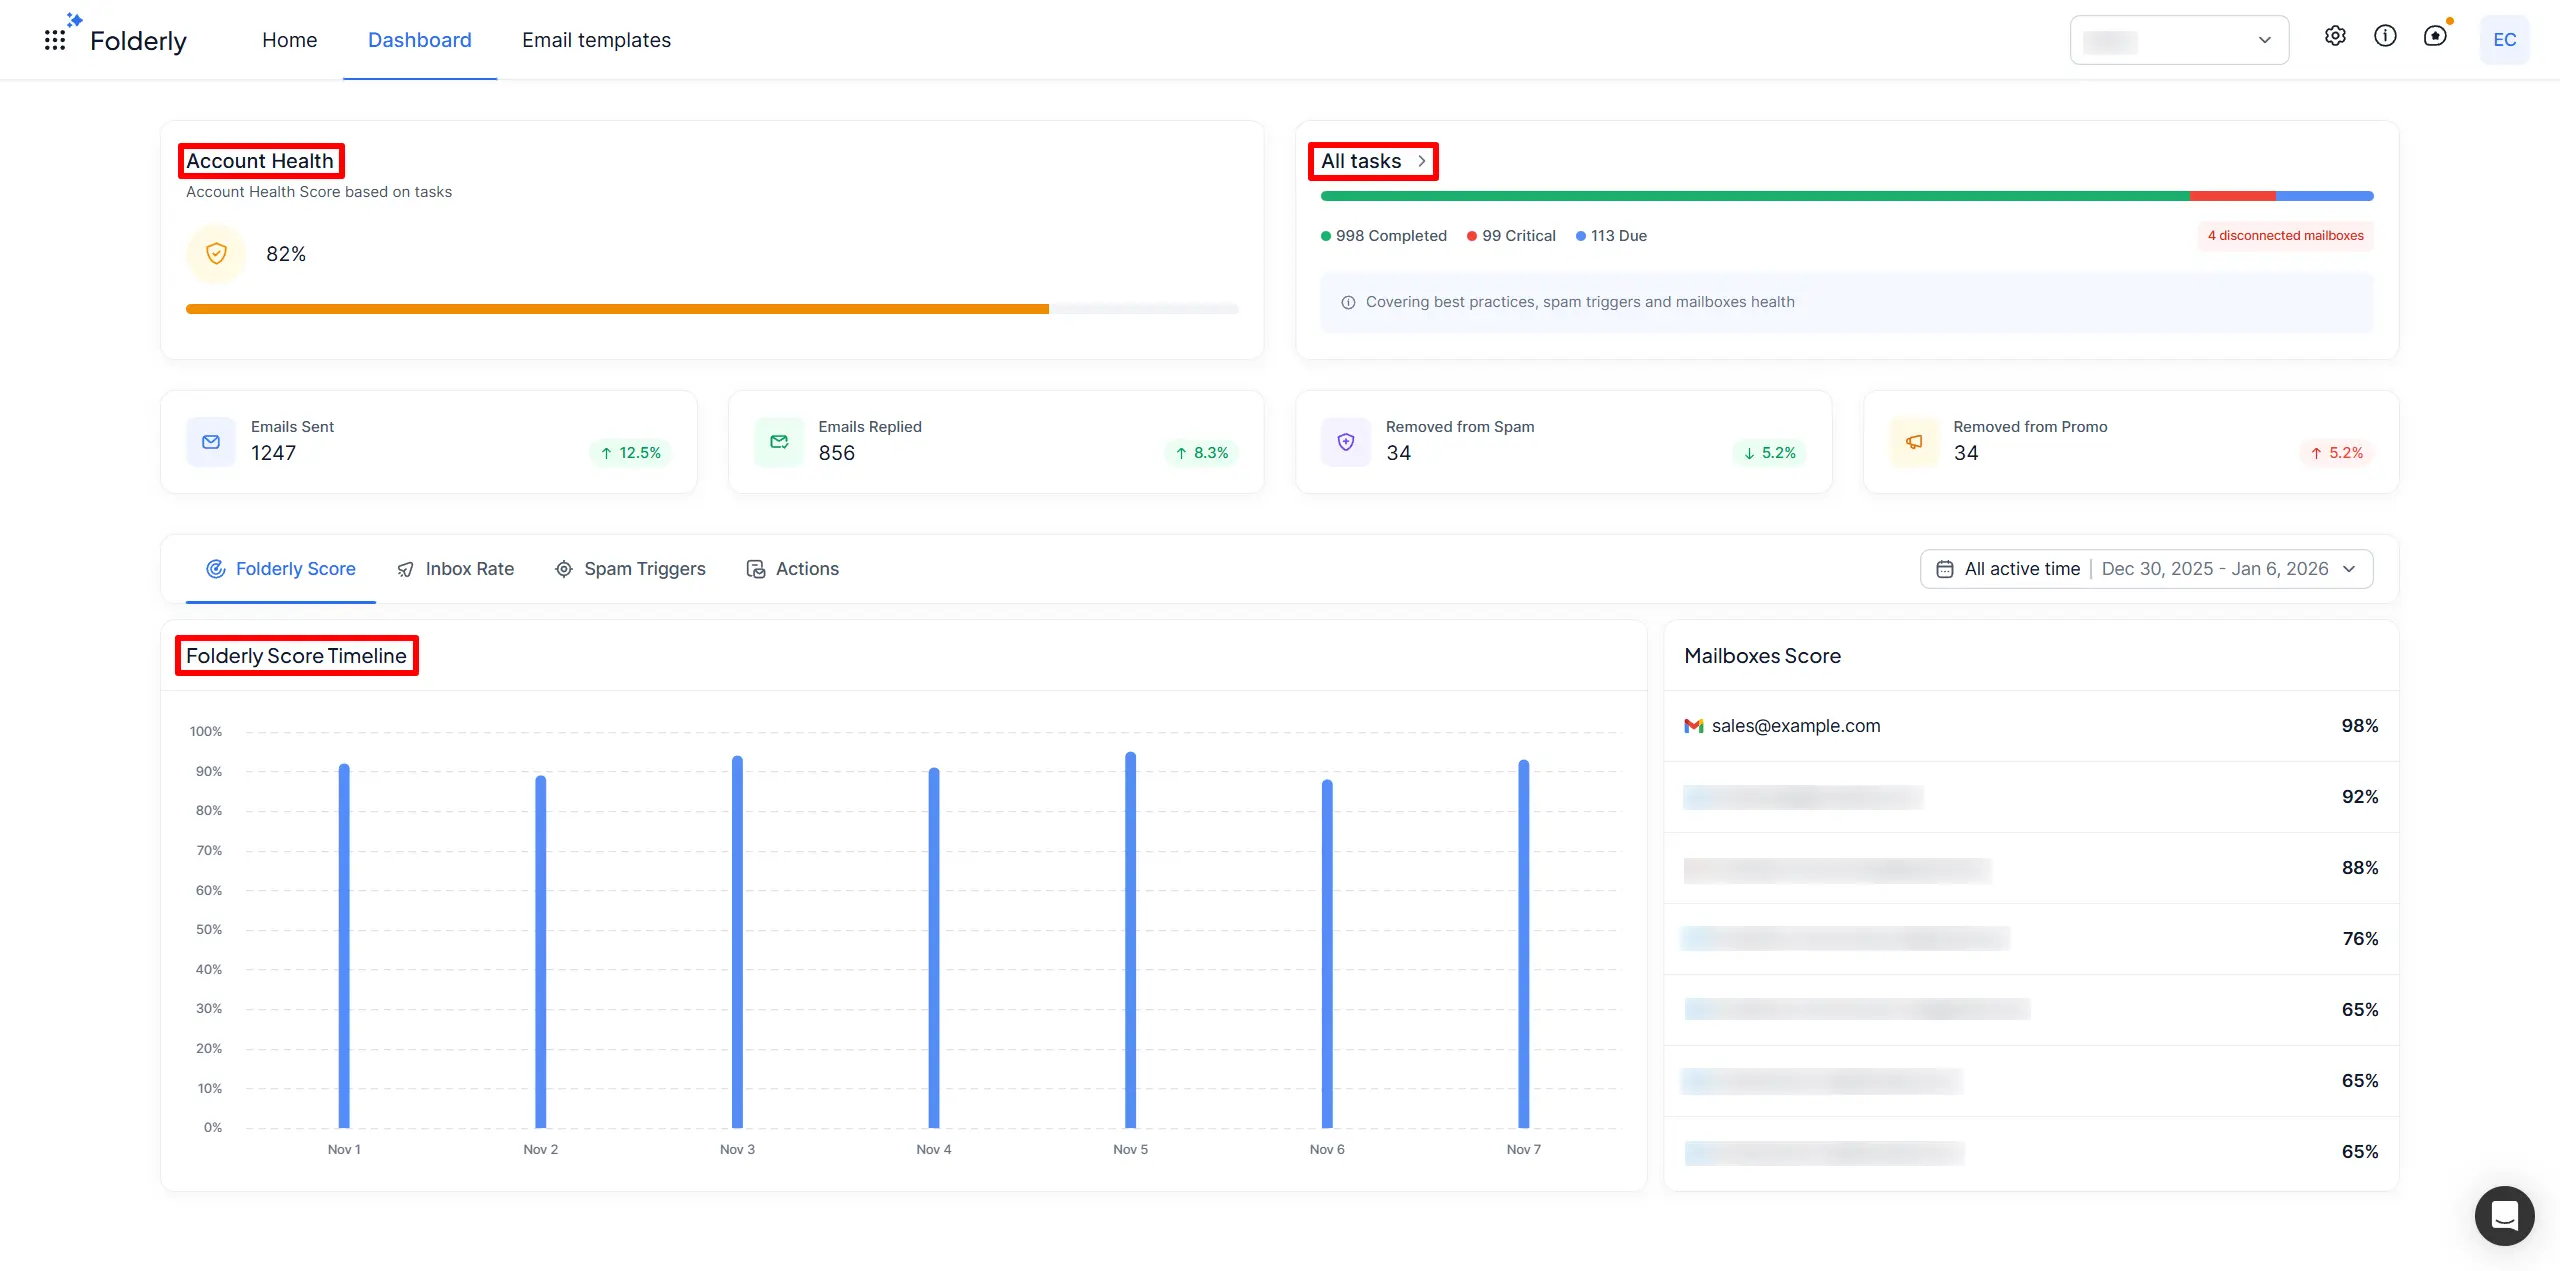Click the Nov 1 chart bar
This screenshot has width=2560, height=1271.
[x=344, y=946]
